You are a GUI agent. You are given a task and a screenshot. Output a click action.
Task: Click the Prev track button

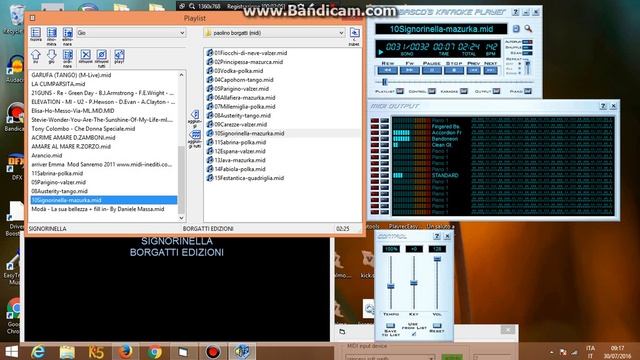pos(473,70)
